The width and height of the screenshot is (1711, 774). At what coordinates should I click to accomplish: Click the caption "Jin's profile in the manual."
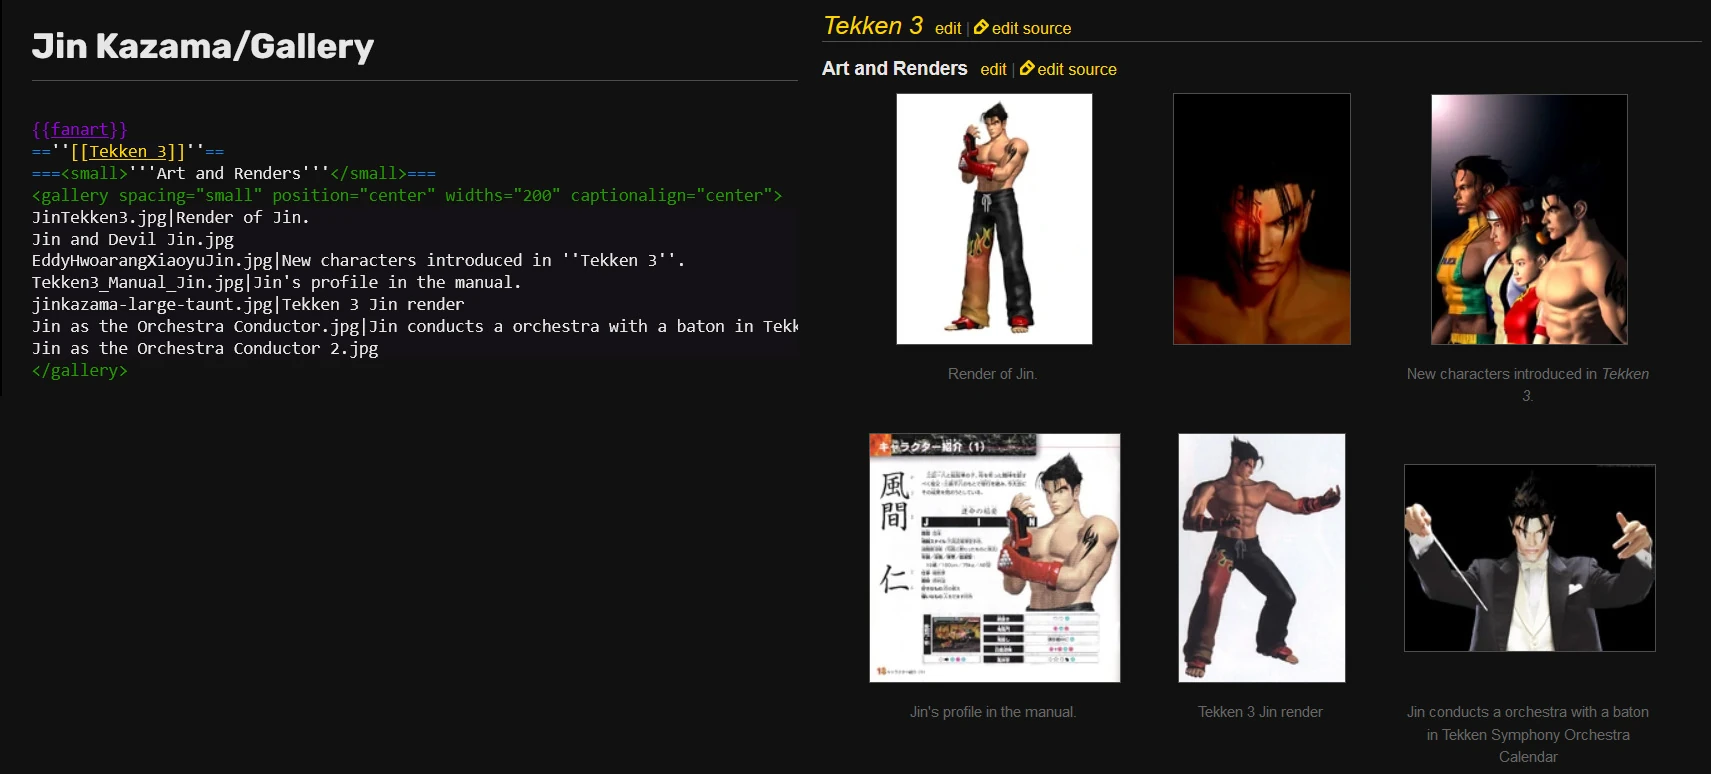(x=993, y=712)
